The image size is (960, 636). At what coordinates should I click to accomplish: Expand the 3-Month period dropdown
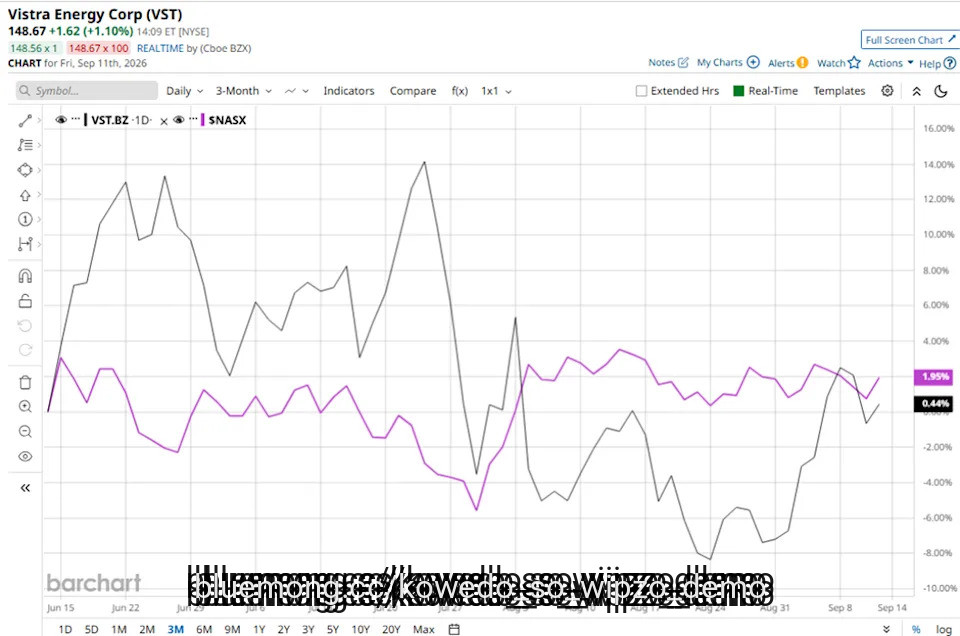(243, 91)
